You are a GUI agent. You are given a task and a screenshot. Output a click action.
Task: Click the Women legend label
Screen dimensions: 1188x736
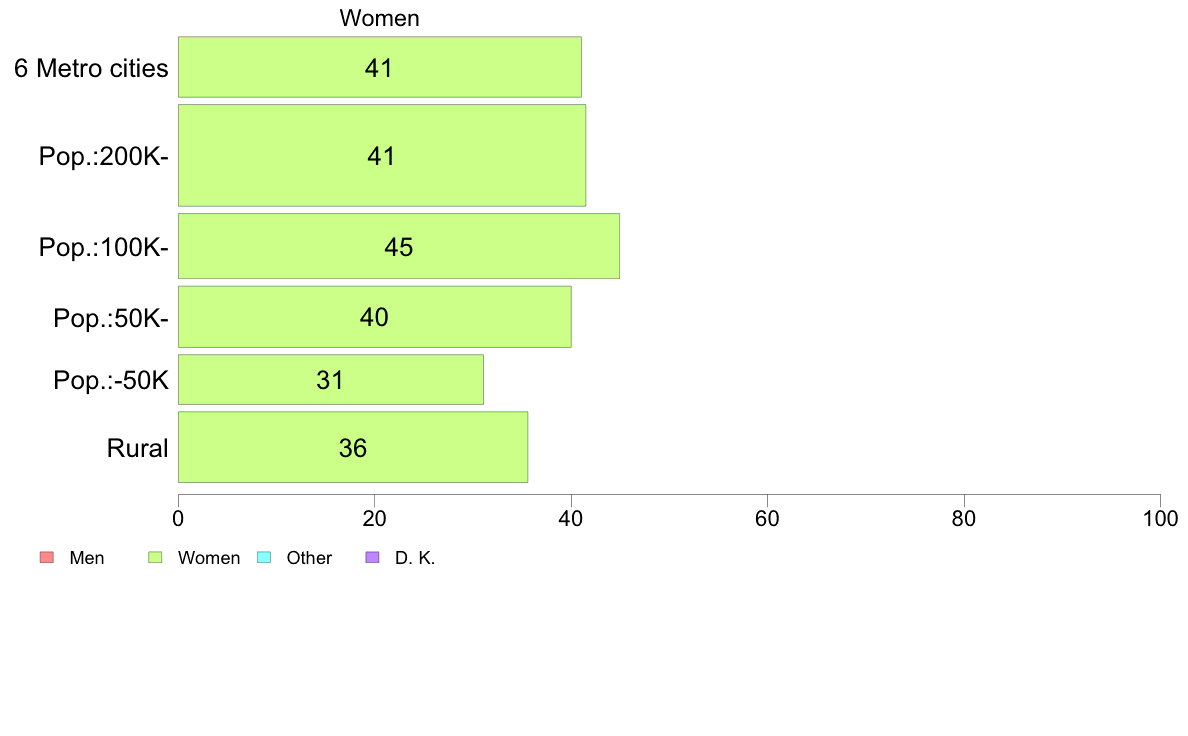click(208, 558)
